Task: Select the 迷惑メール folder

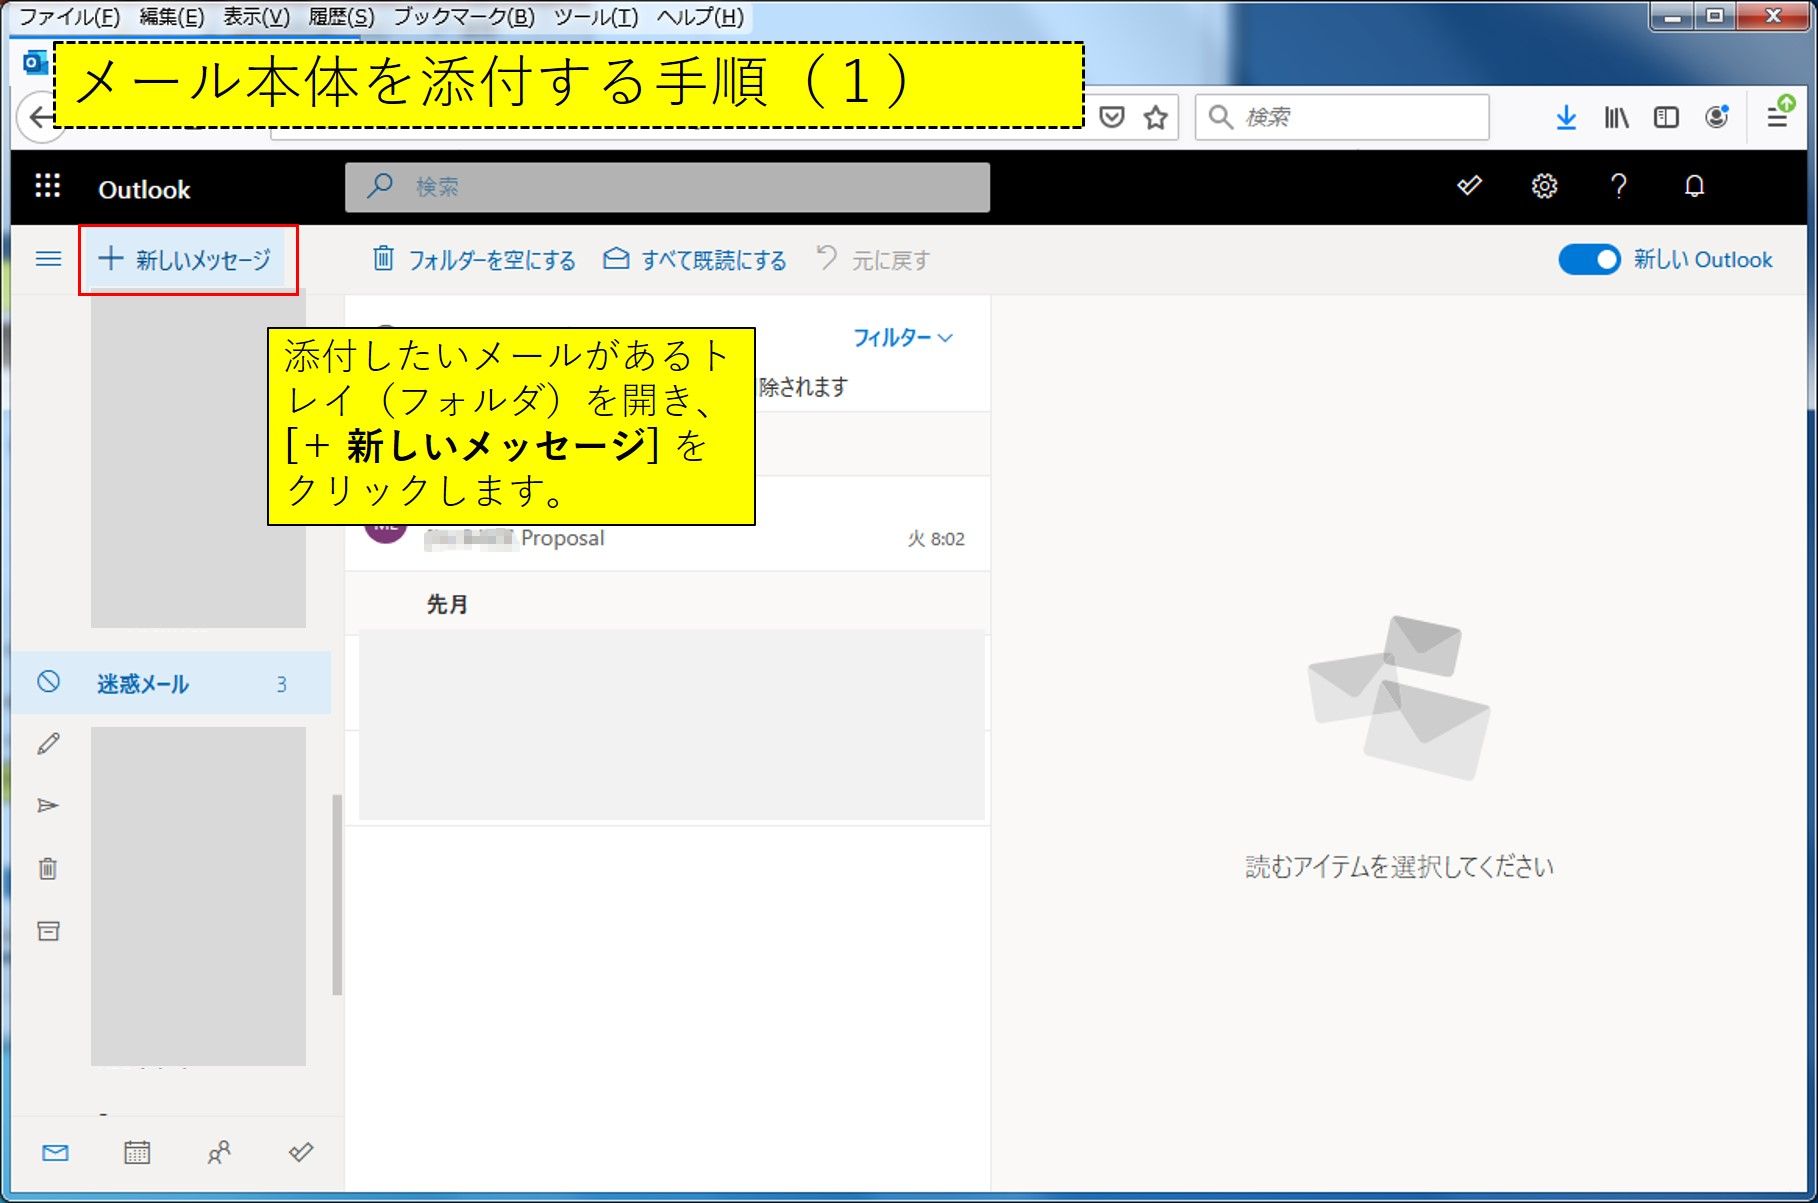Action: (x=171, y=683)
